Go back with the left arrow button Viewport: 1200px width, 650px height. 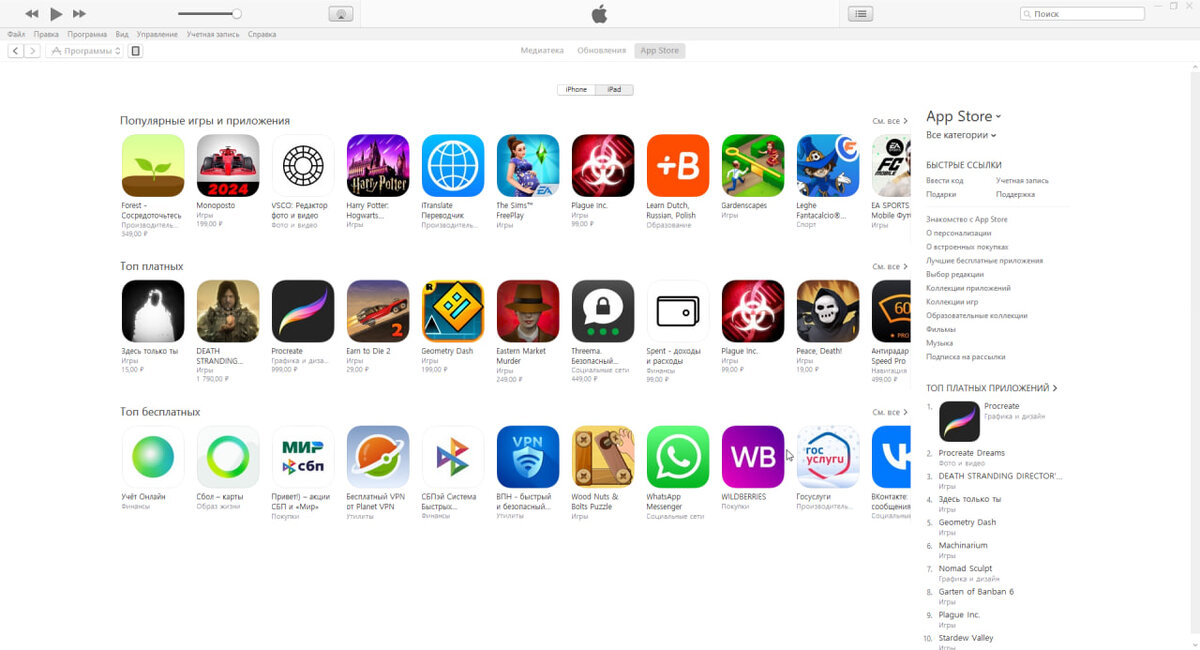[16, 51]
